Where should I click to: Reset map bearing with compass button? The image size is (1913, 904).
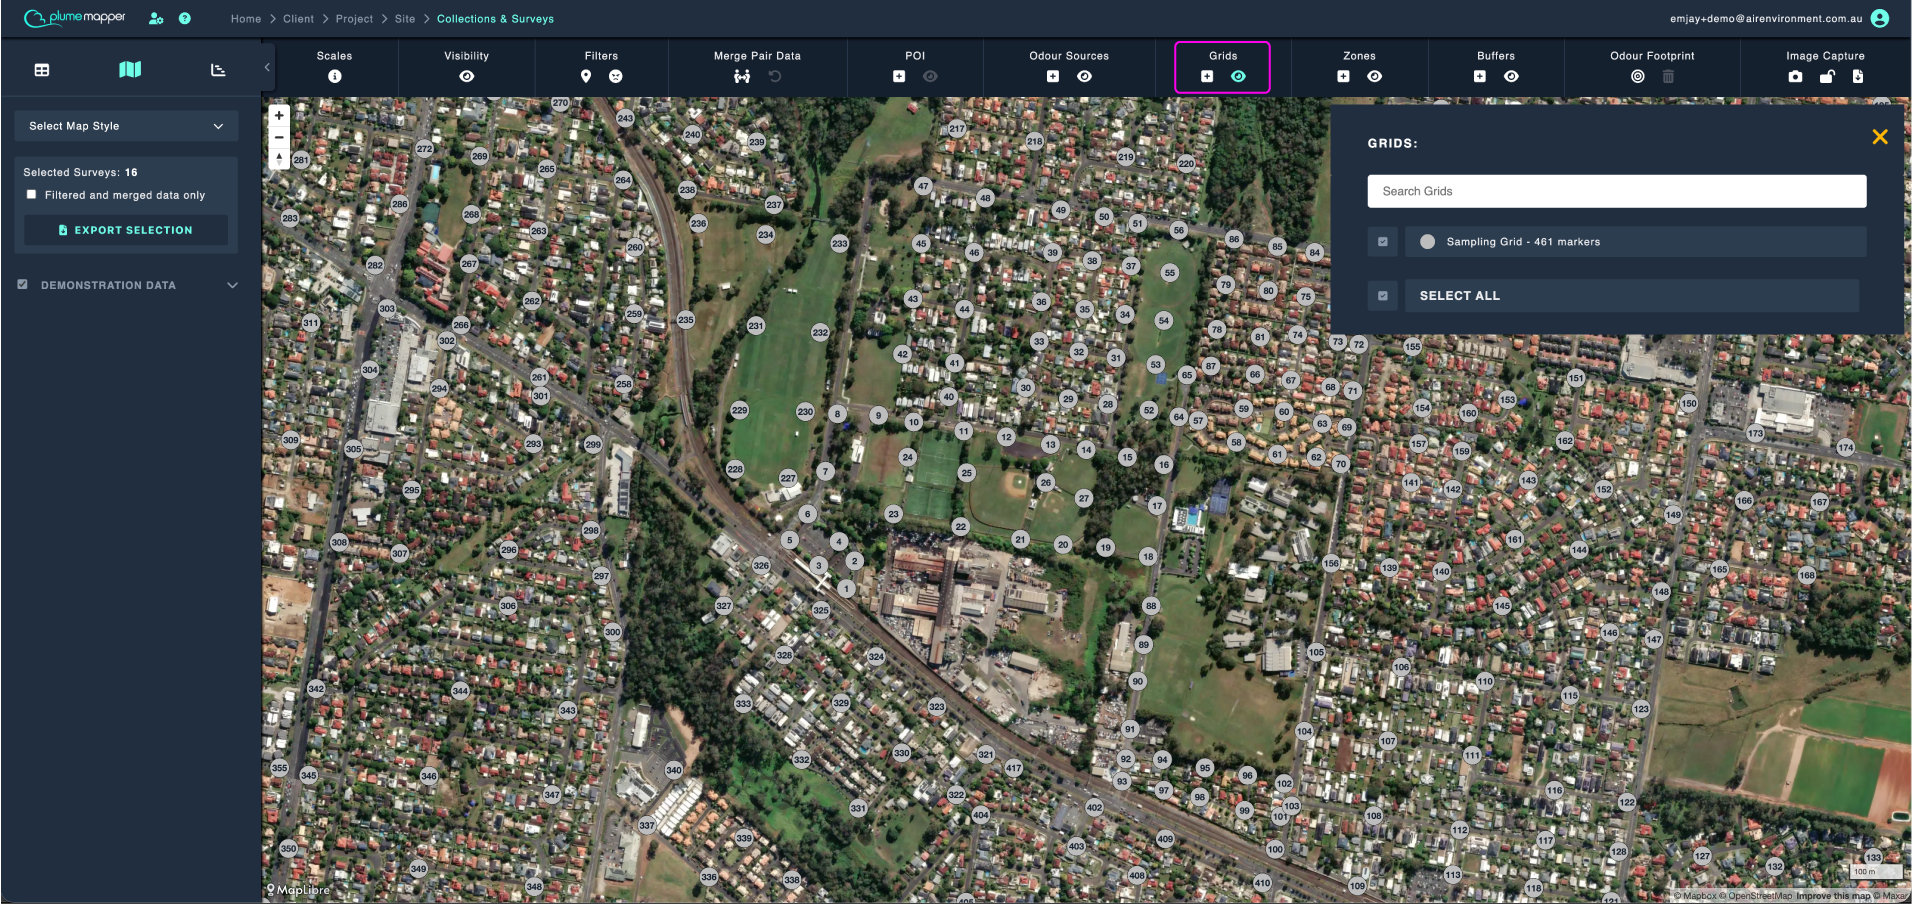[279, 158]
